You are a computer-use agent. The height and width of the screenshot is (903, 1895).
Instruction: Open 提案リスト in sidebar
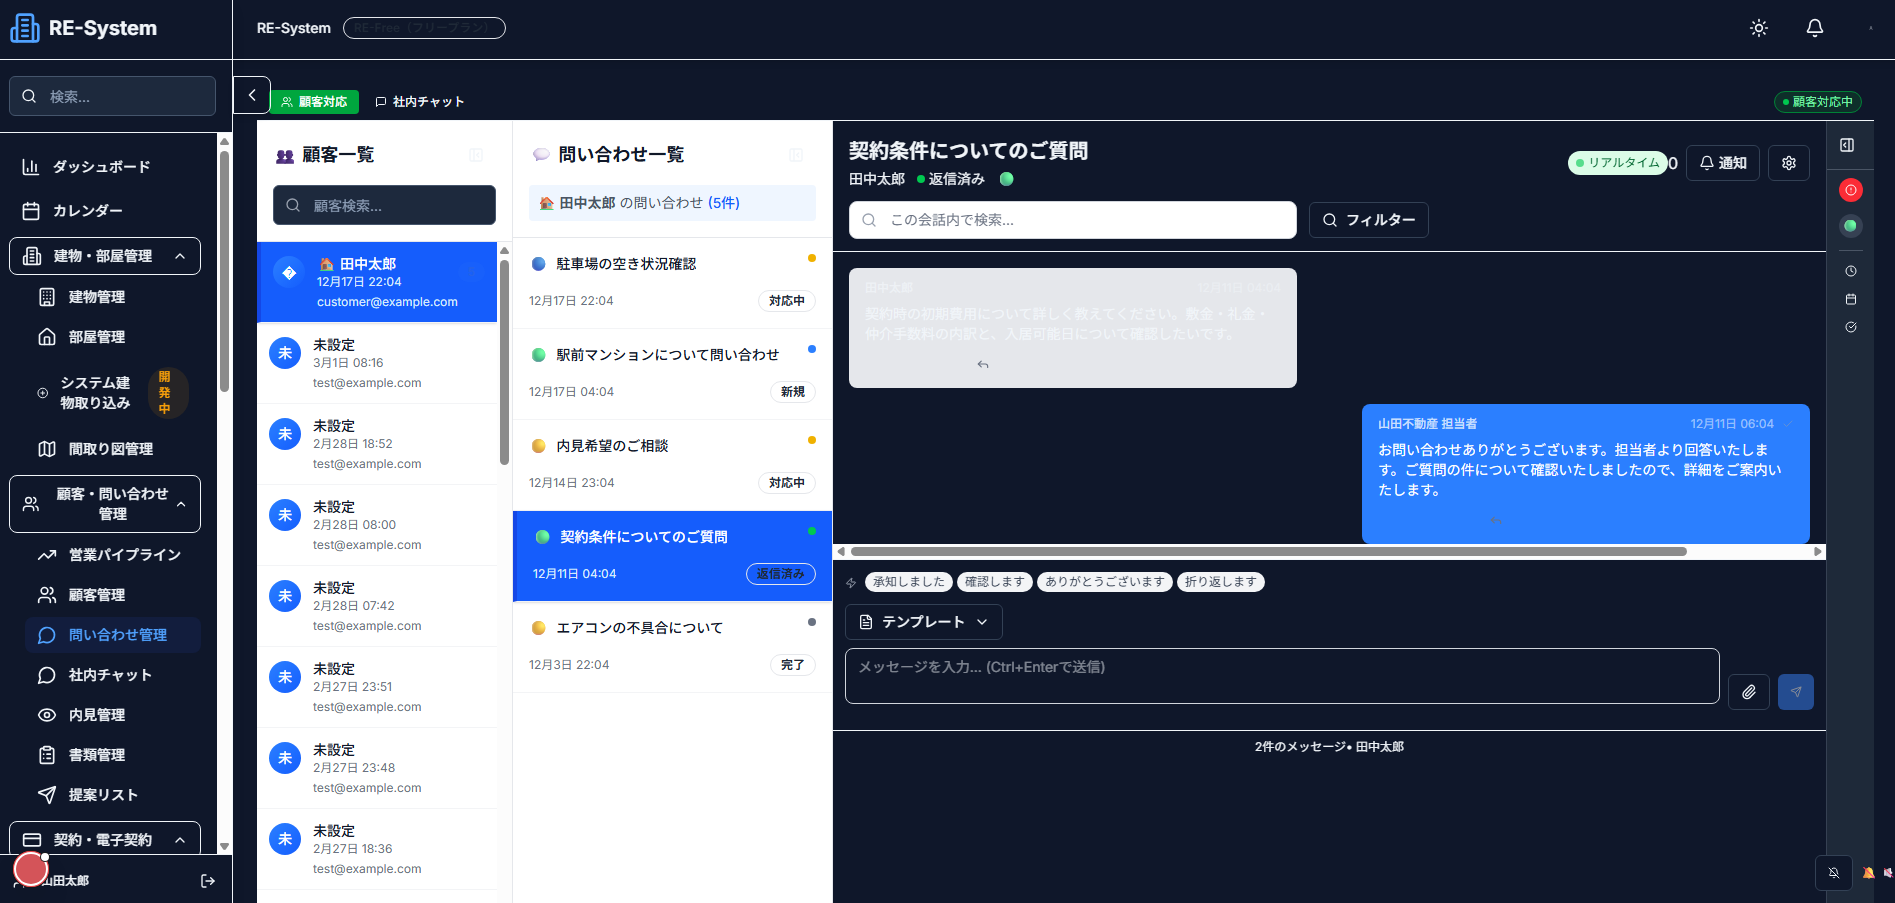click(x=113, y=795)
